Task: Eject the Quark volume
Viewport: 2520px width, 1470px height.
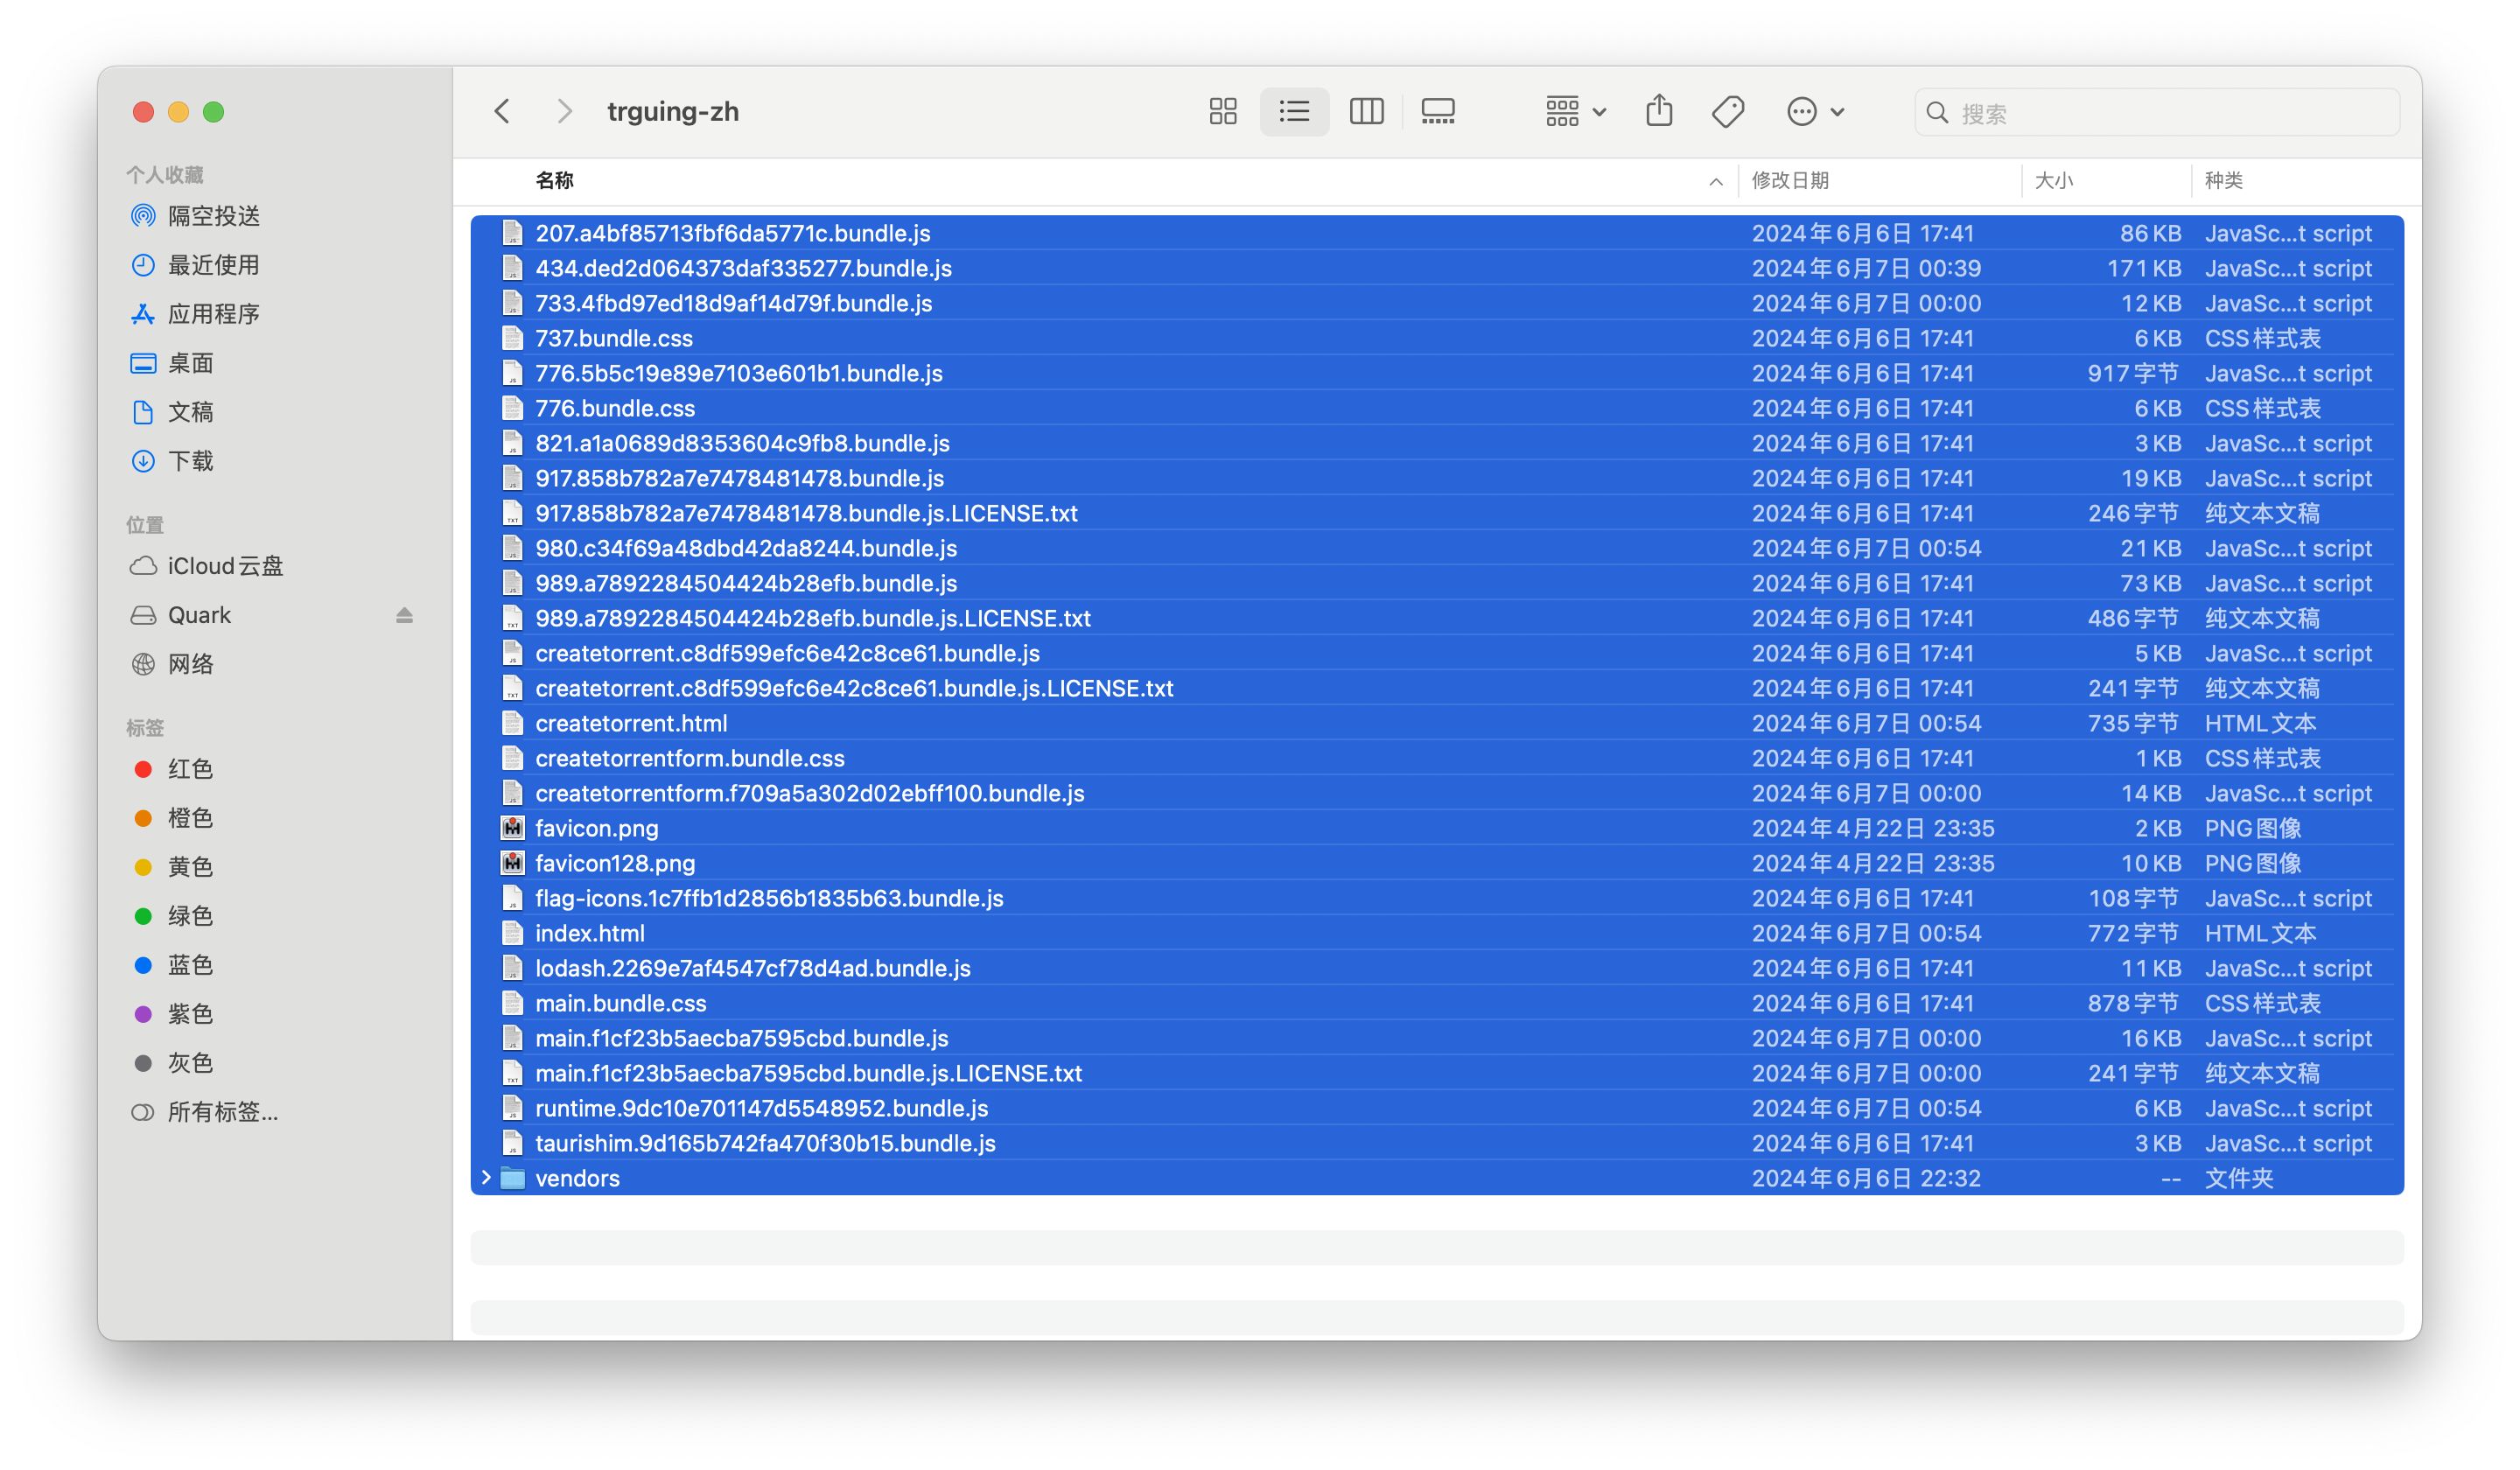Action: click(x=404, y=615)
